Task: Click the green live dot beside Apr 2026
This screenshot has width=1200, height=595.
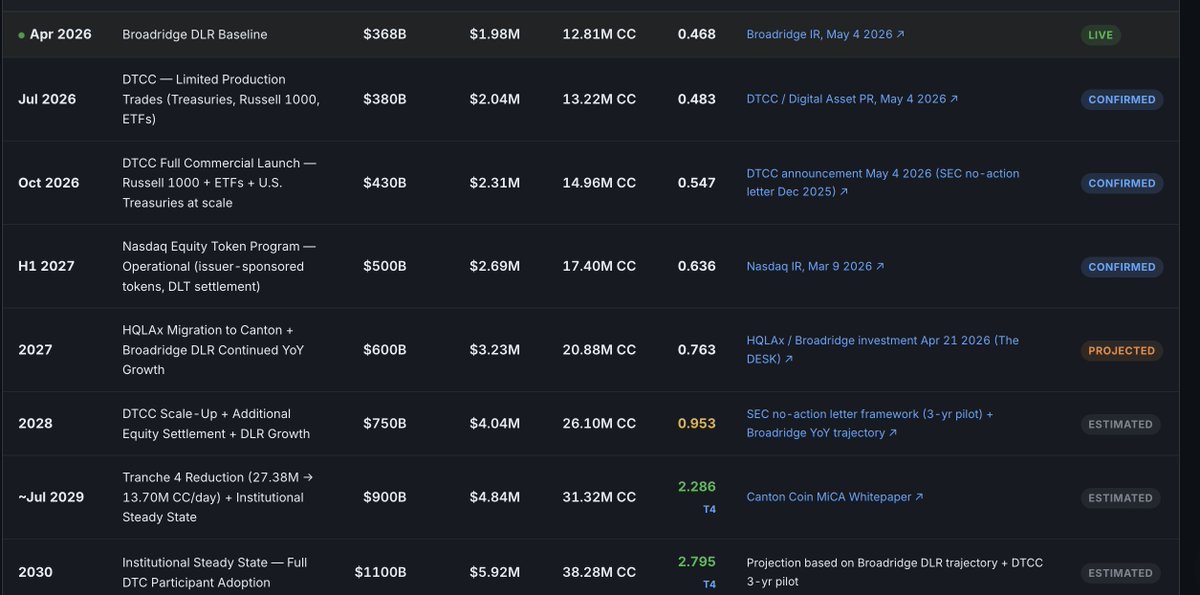Action: pos(21,35)
